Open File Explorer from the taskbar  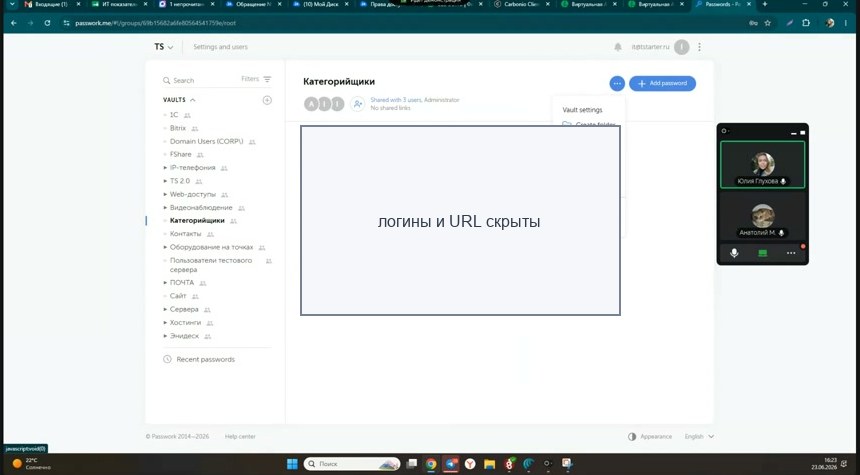[x=490, y=464]
